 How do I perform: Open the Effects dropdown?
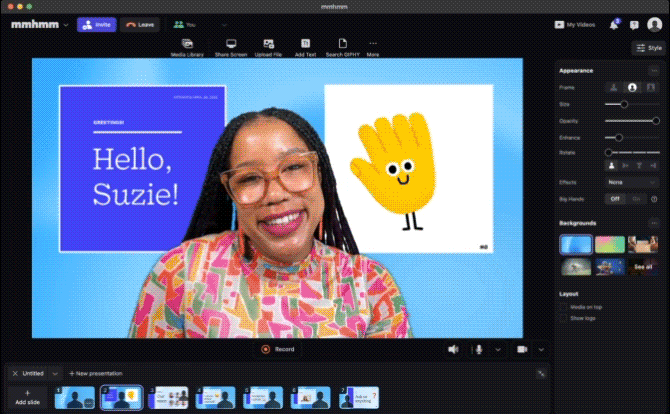click(632, 182)
